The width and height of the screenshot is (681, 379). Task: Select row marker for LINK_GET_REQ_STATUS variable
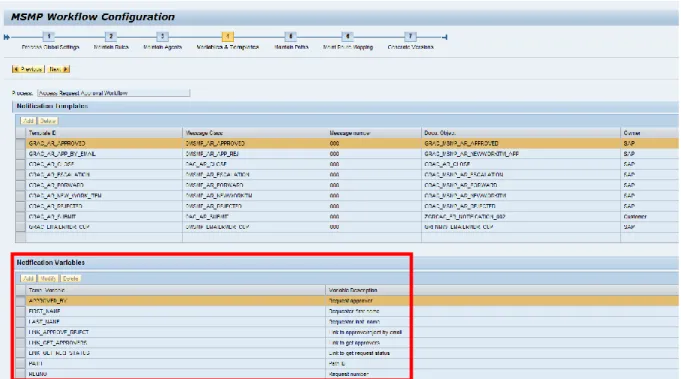[x=20, y=353]
